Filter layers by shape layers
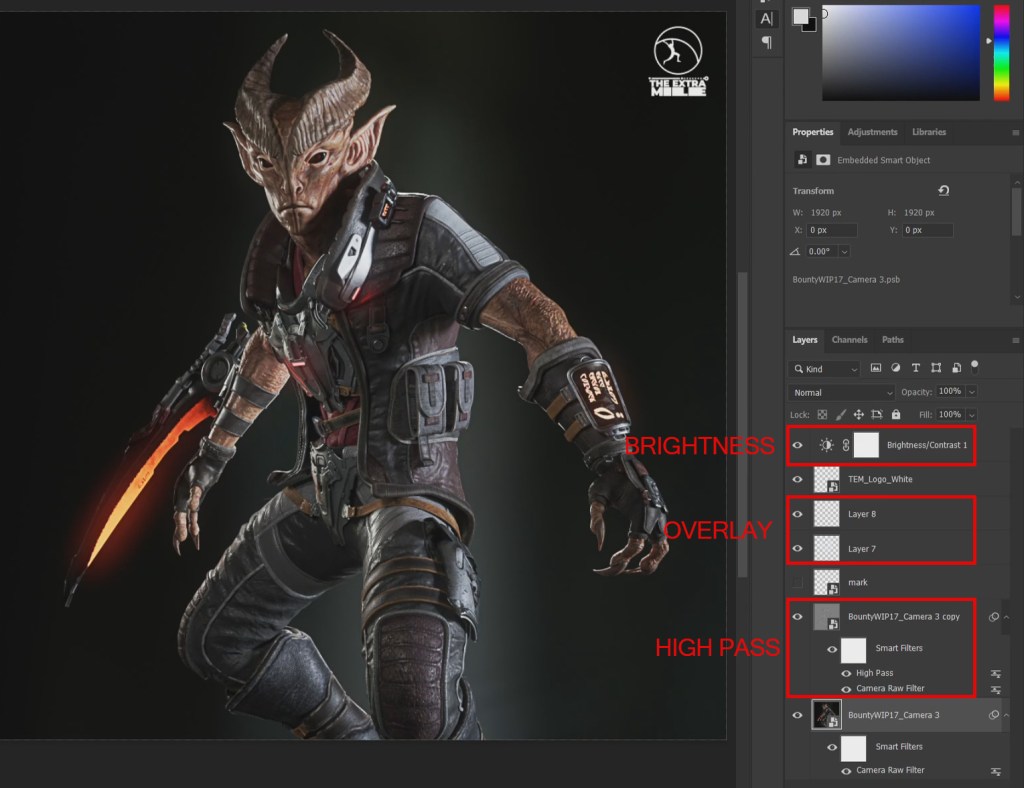Screen dimensions: 1024x788 point(936,368)
